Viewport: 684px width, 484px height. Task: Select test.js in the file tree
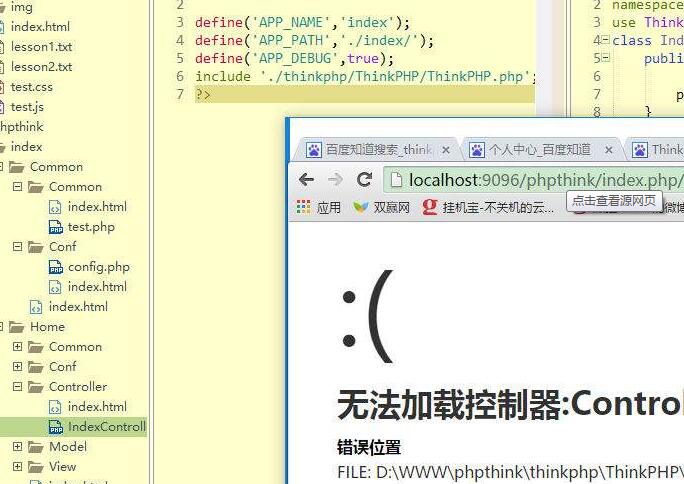(27, 107)
